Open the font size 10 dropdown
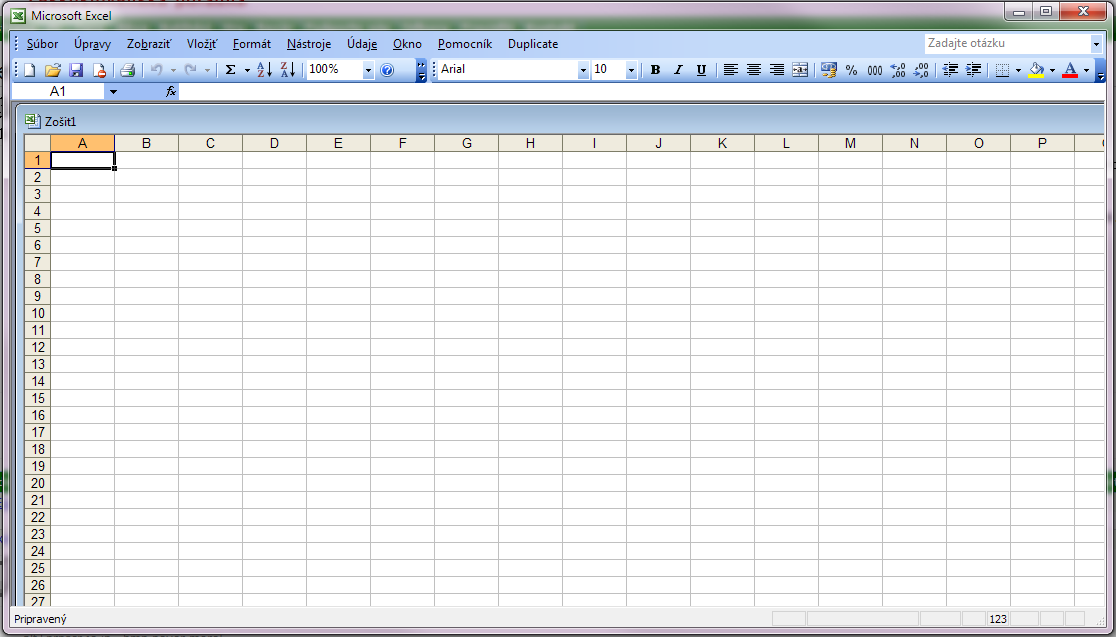 click(631, 70)
